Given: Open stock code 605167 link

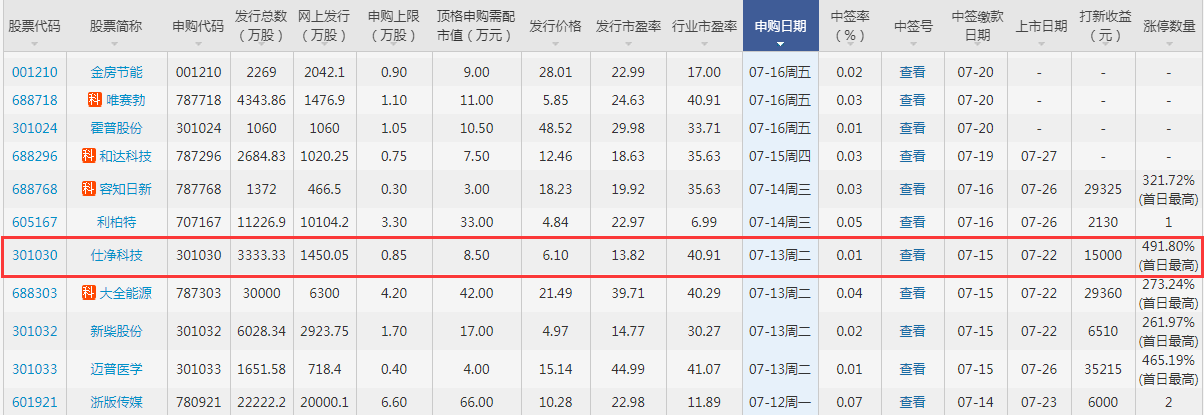Looking at the screenshot, I should click(x=34, y=222).
